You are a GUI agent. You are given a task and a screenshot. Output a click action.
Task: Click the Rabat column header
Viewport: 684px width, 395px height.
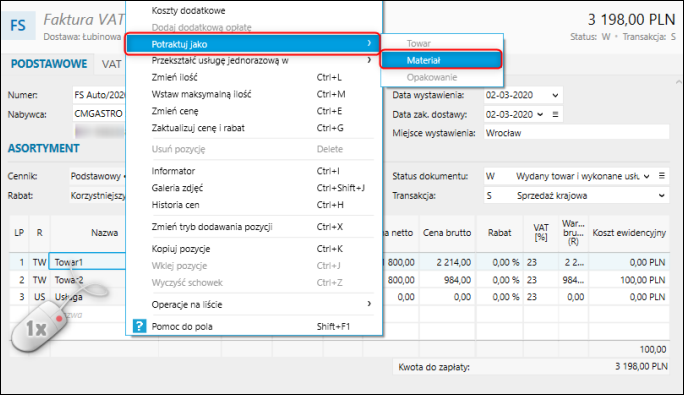[499, 233]
